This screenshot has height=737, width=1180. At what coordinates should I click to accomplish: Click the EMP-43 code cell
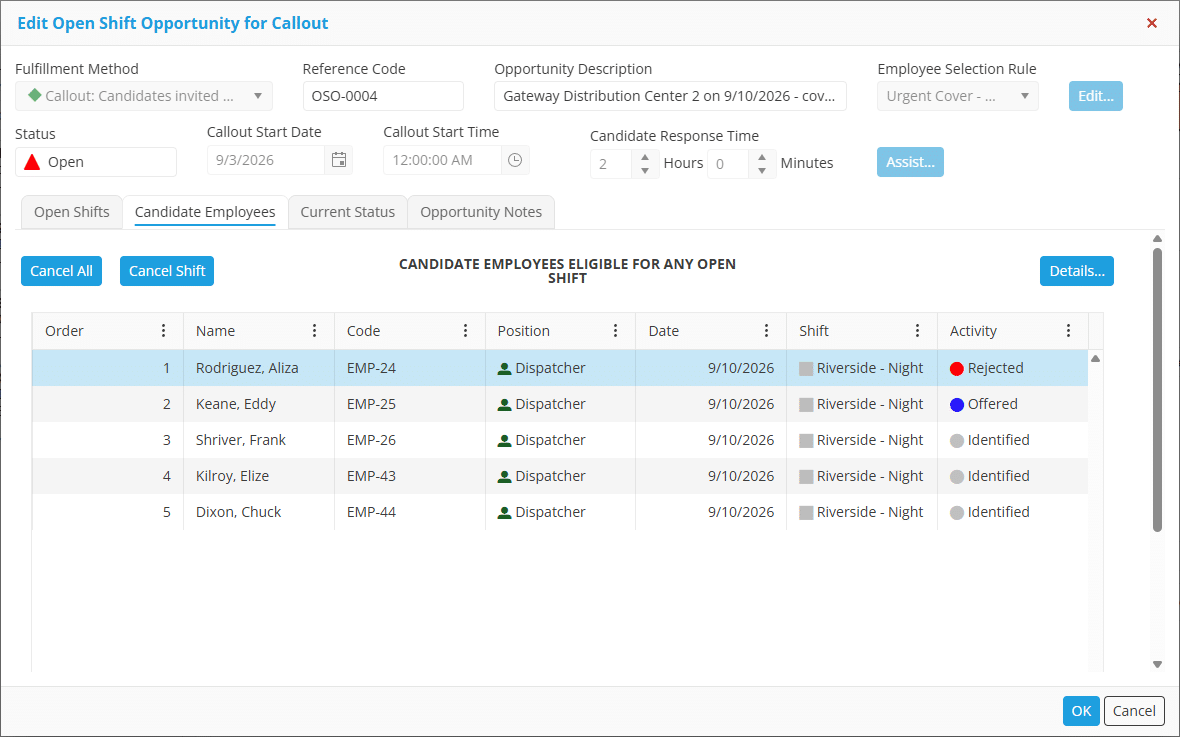[x=409, y=477]
